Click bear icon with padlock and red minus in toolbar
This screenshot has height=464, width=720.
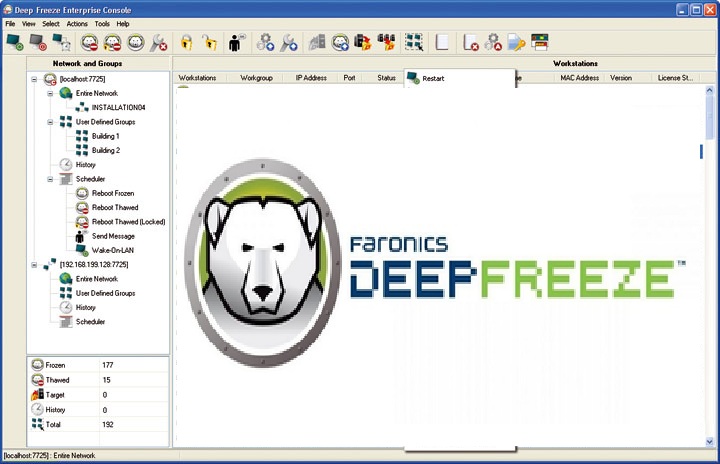[112, 42]
